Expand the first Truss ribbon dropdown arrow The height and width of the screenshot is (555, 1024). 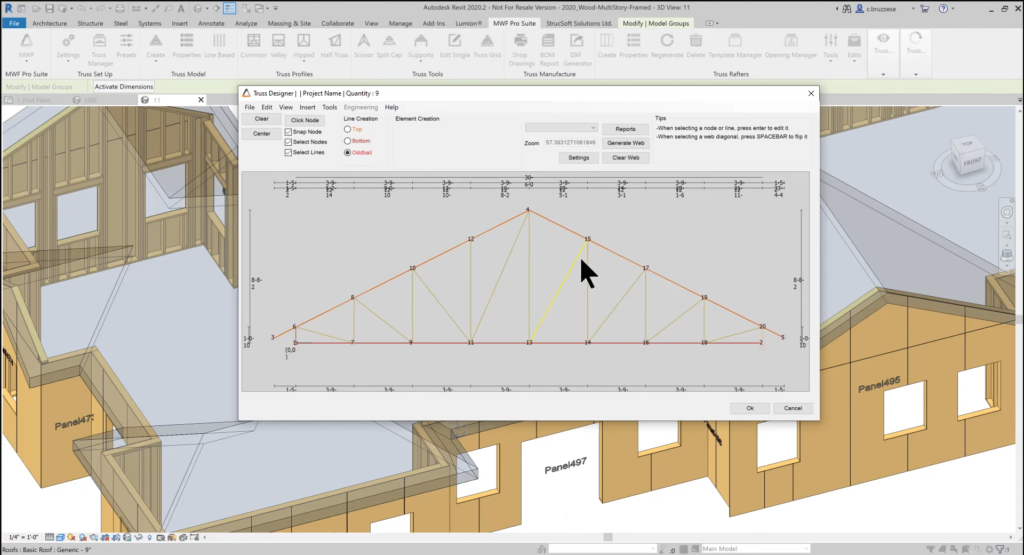[x=883, y=74]
